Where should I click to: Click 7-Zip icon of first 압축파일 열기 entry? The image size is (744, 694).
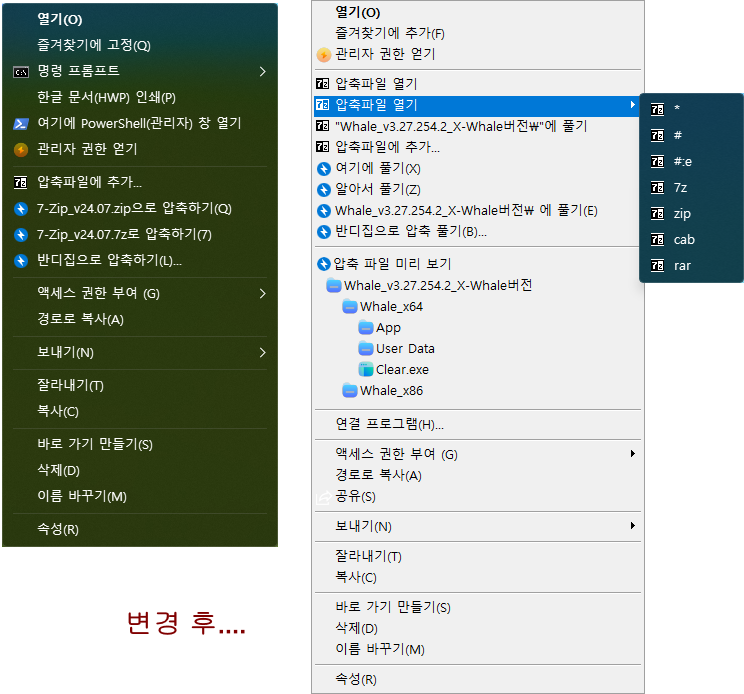(322, 84)
